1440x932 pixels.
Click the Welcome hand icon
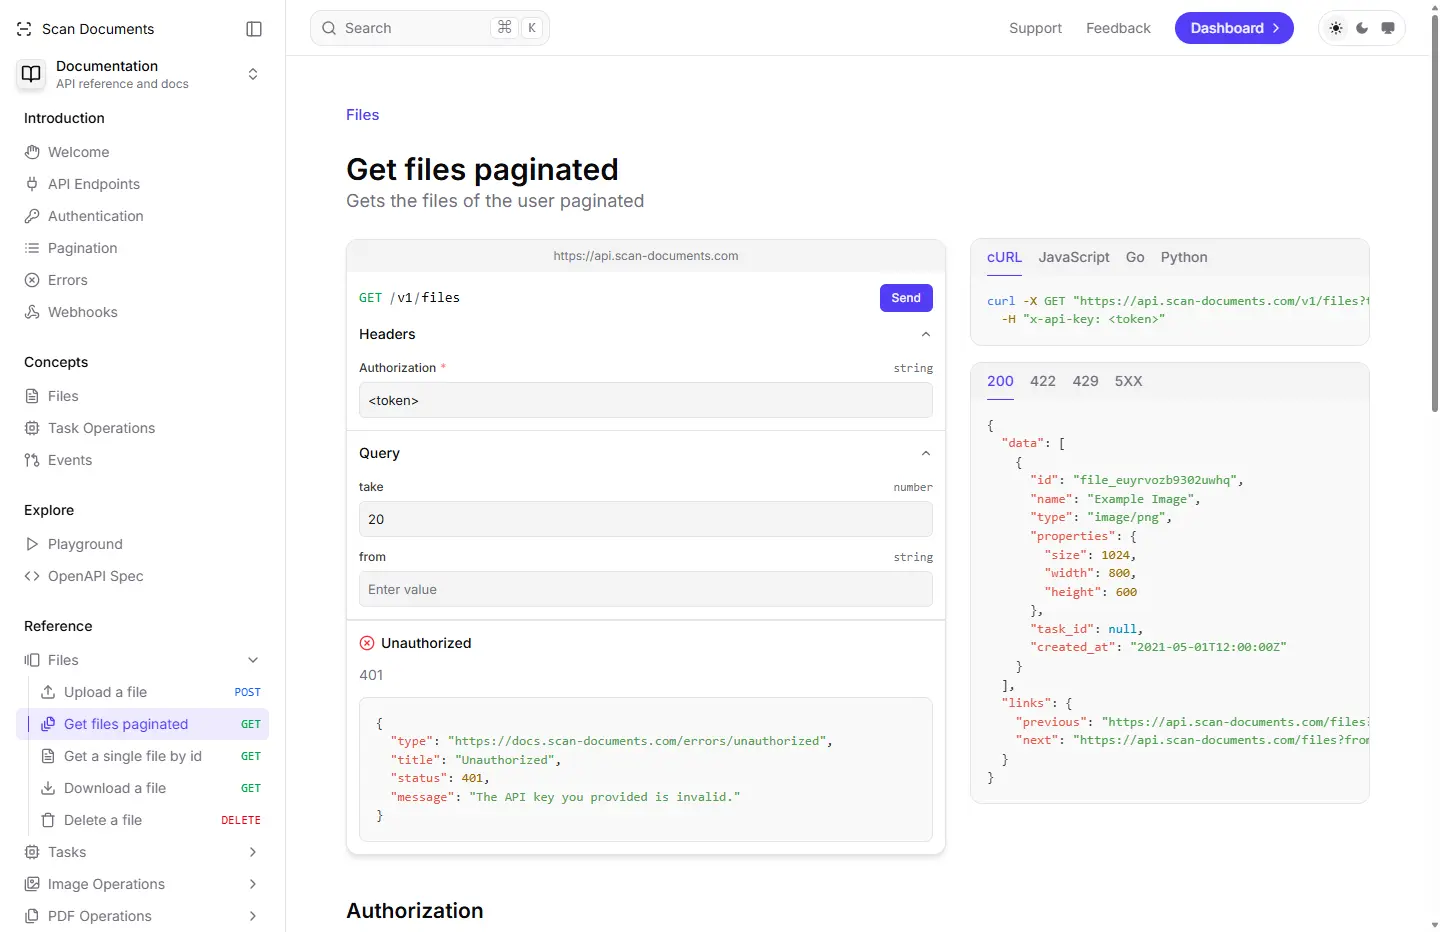point(32,152)
